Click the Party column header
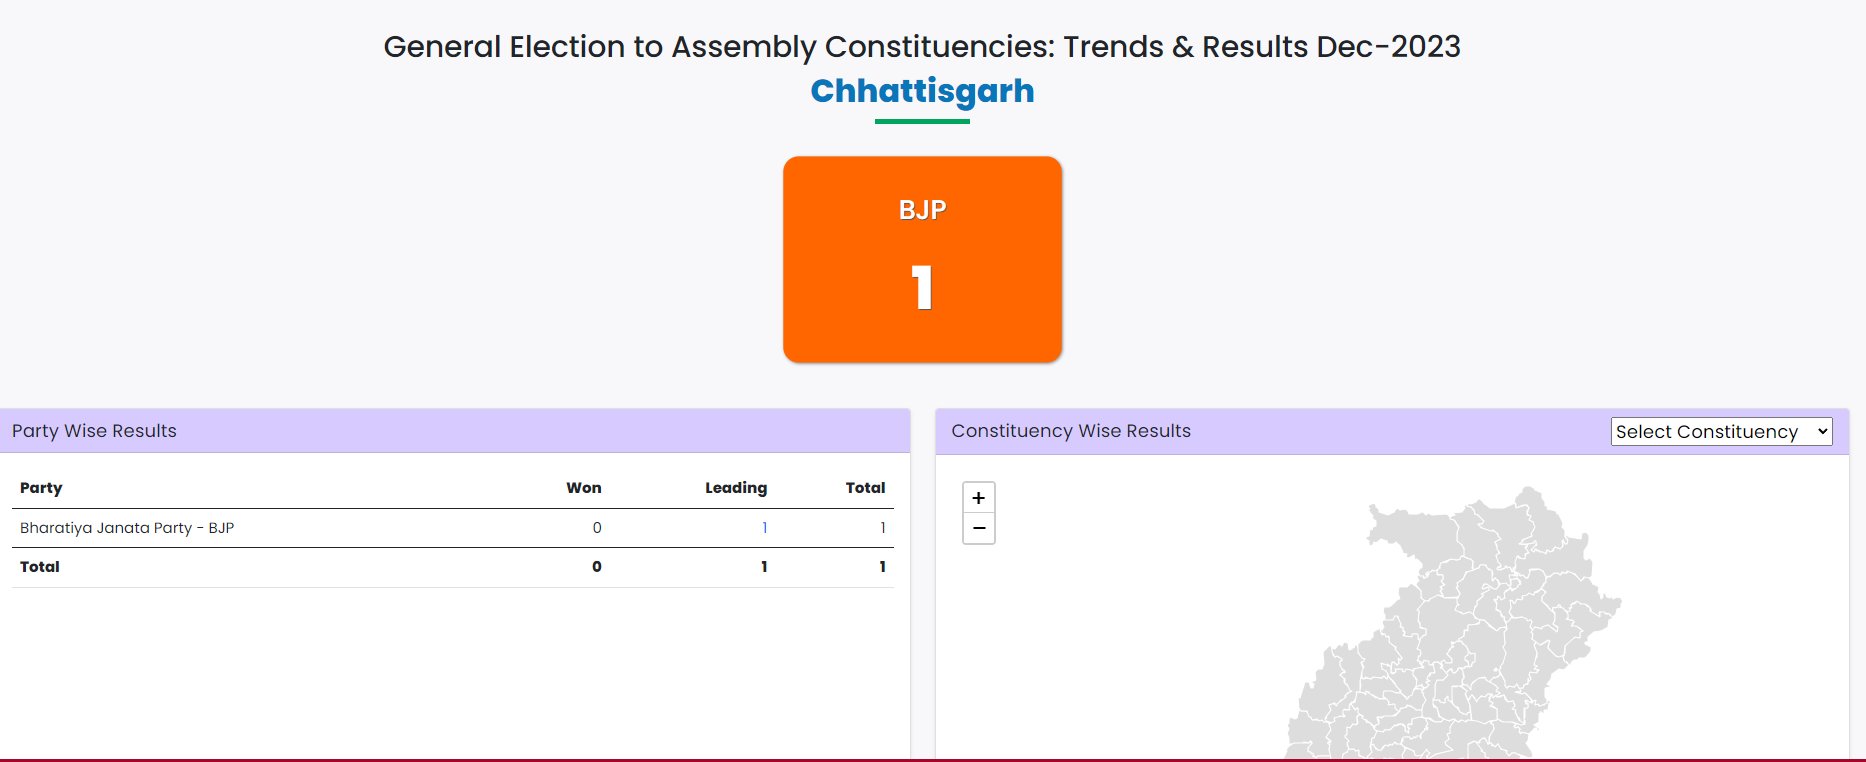The height and width of the screenshot is (762, 1866). click(x=41, y=488)
